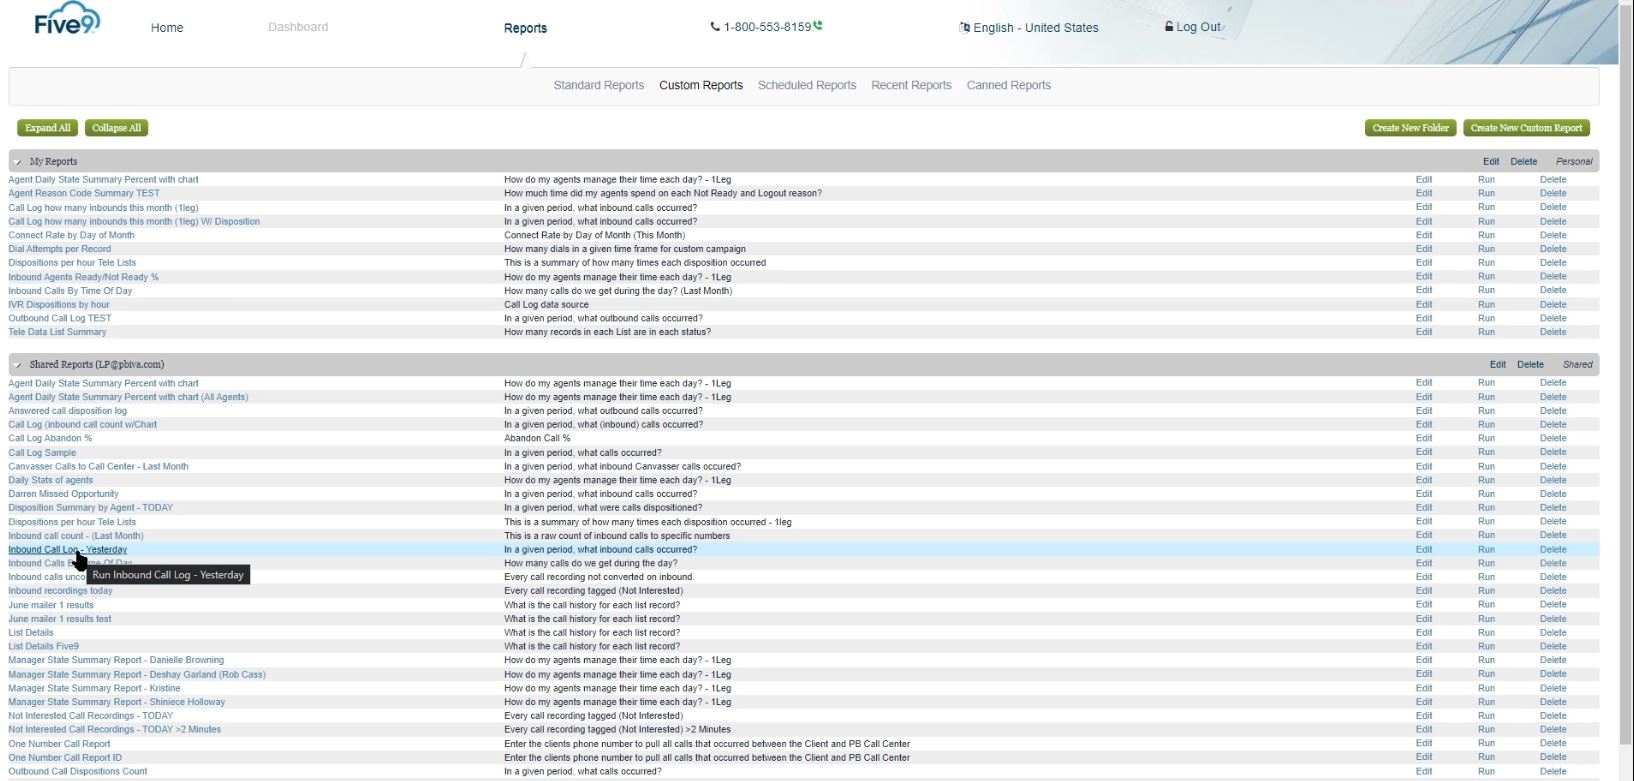Image resolution: width=1634 pixels, height=781 pixels.
Task: Click the language icon beside English
Action: tap(964, 28)
